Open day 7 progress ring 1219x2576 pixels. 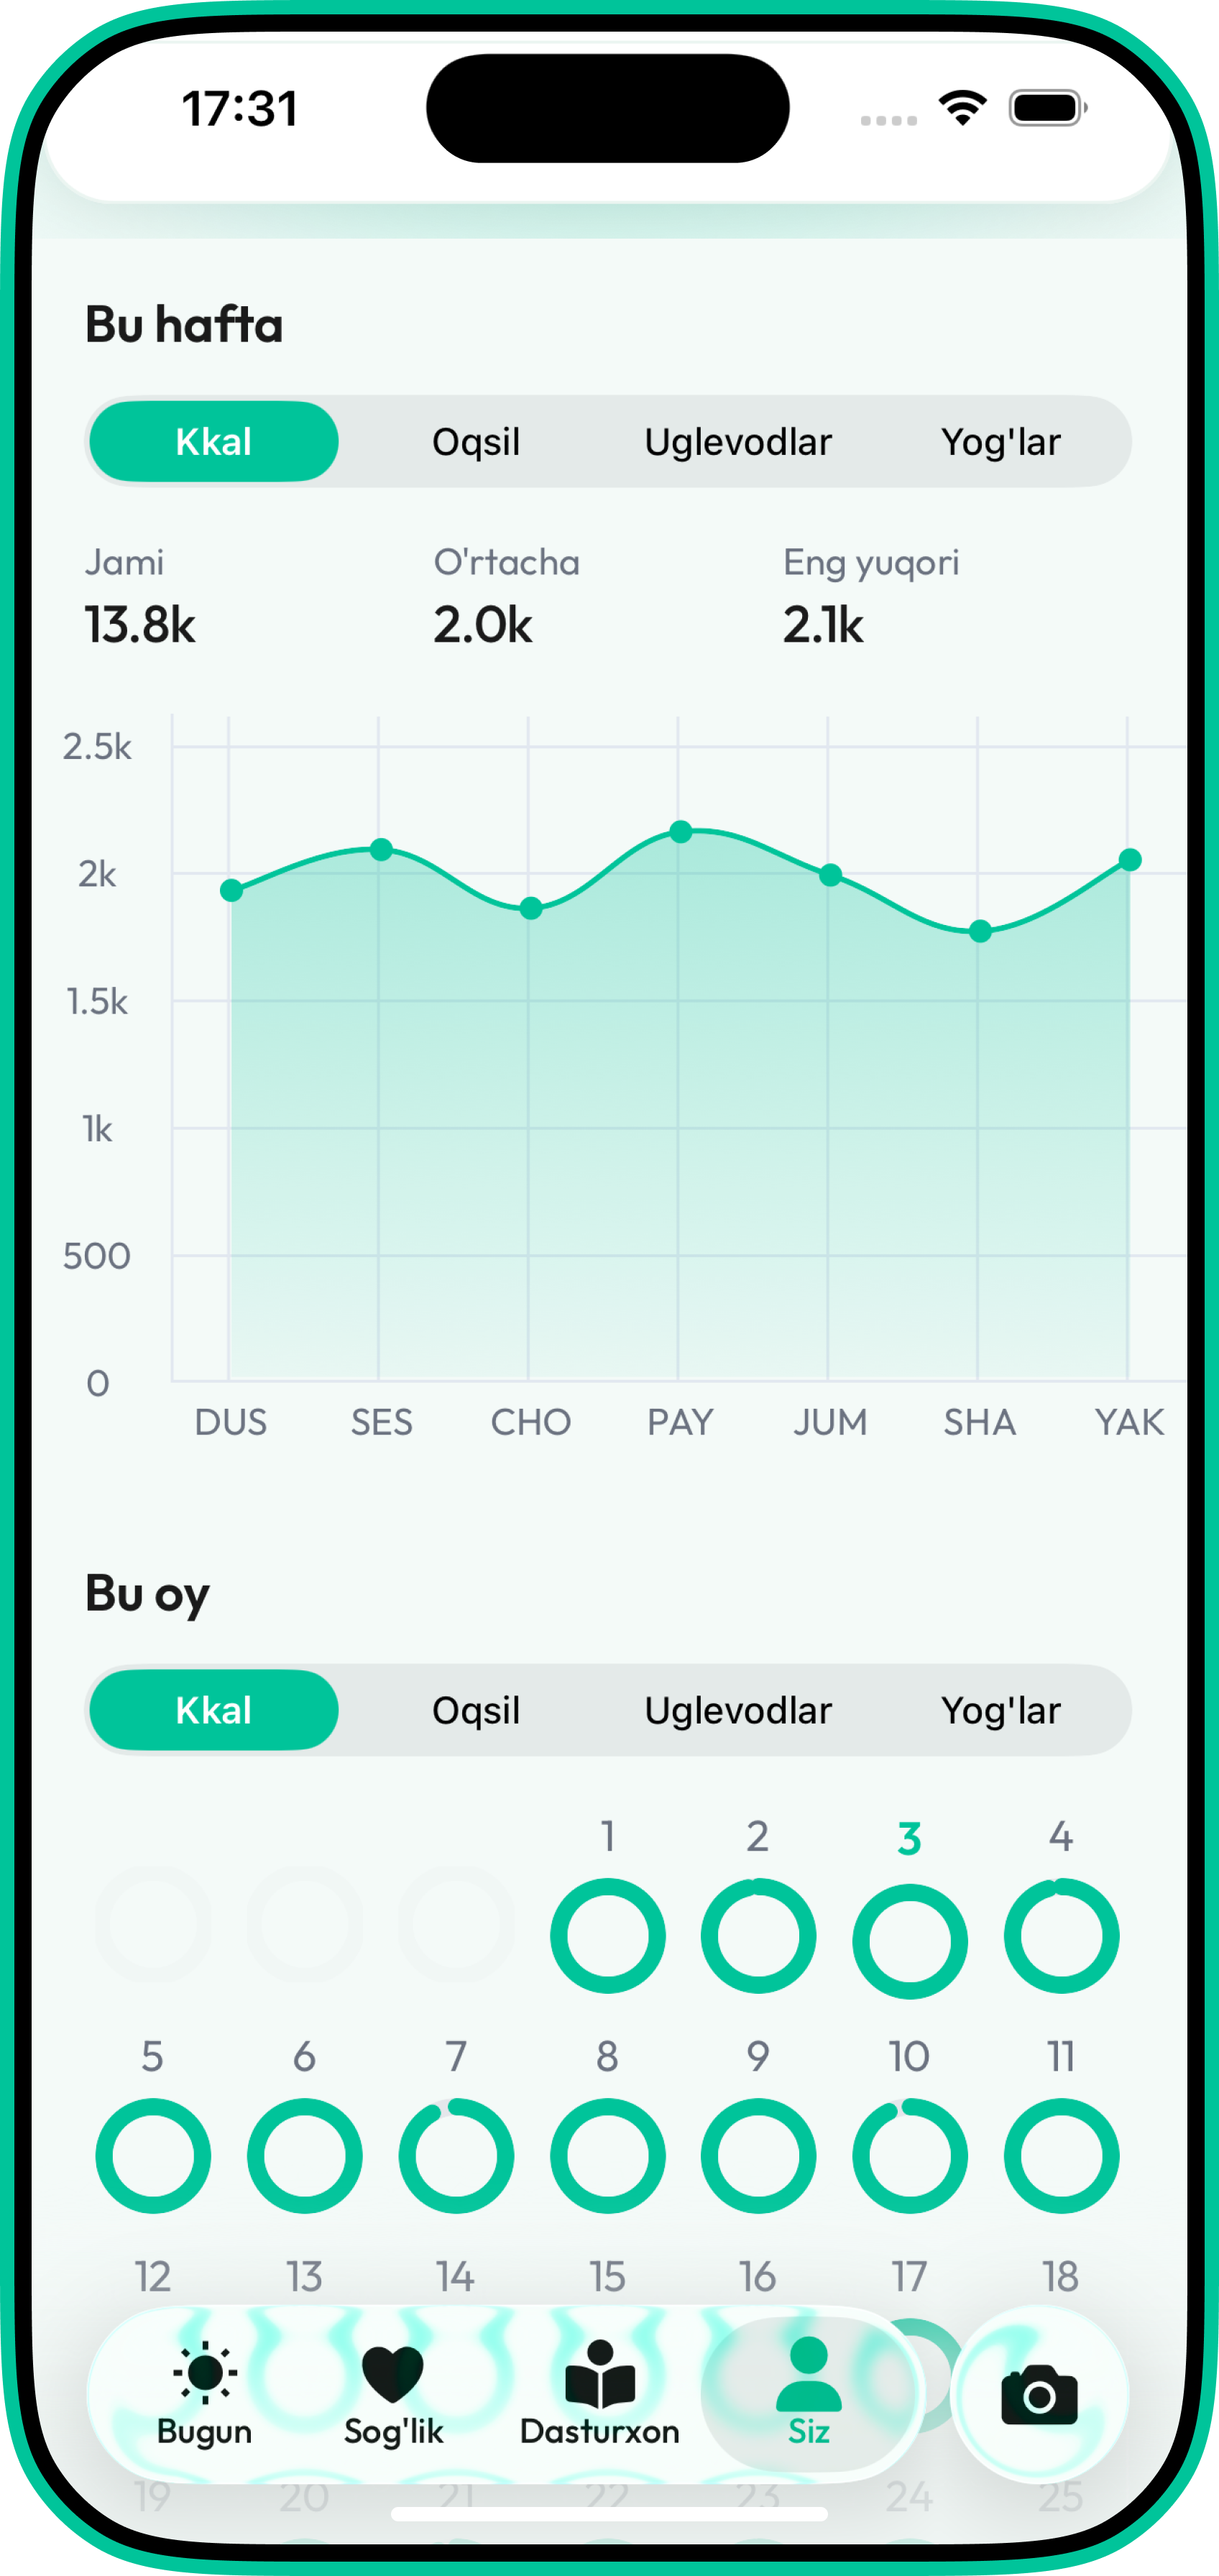pyautogui.click(x=456, y=2156)
